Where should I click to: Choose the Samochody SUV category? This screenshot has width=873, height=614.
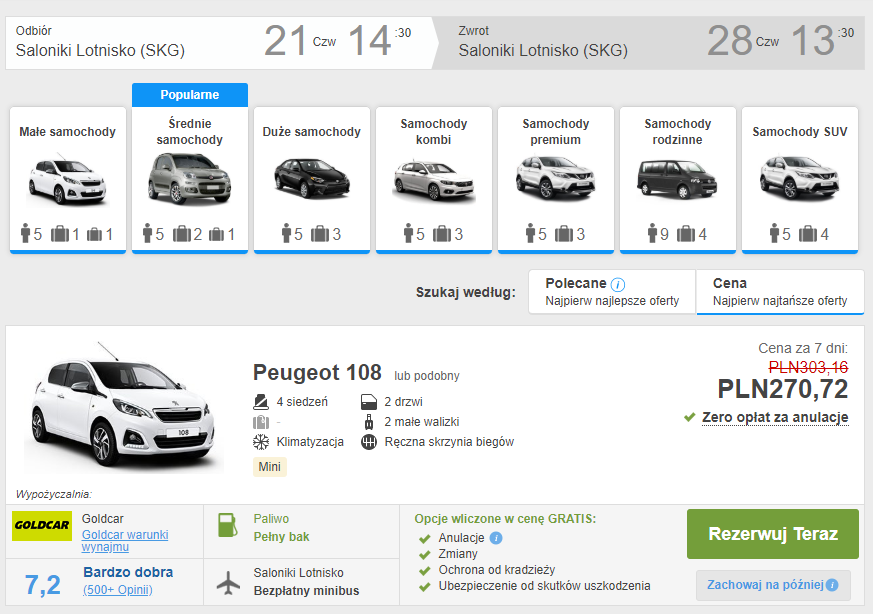click(x=800, y=180)
